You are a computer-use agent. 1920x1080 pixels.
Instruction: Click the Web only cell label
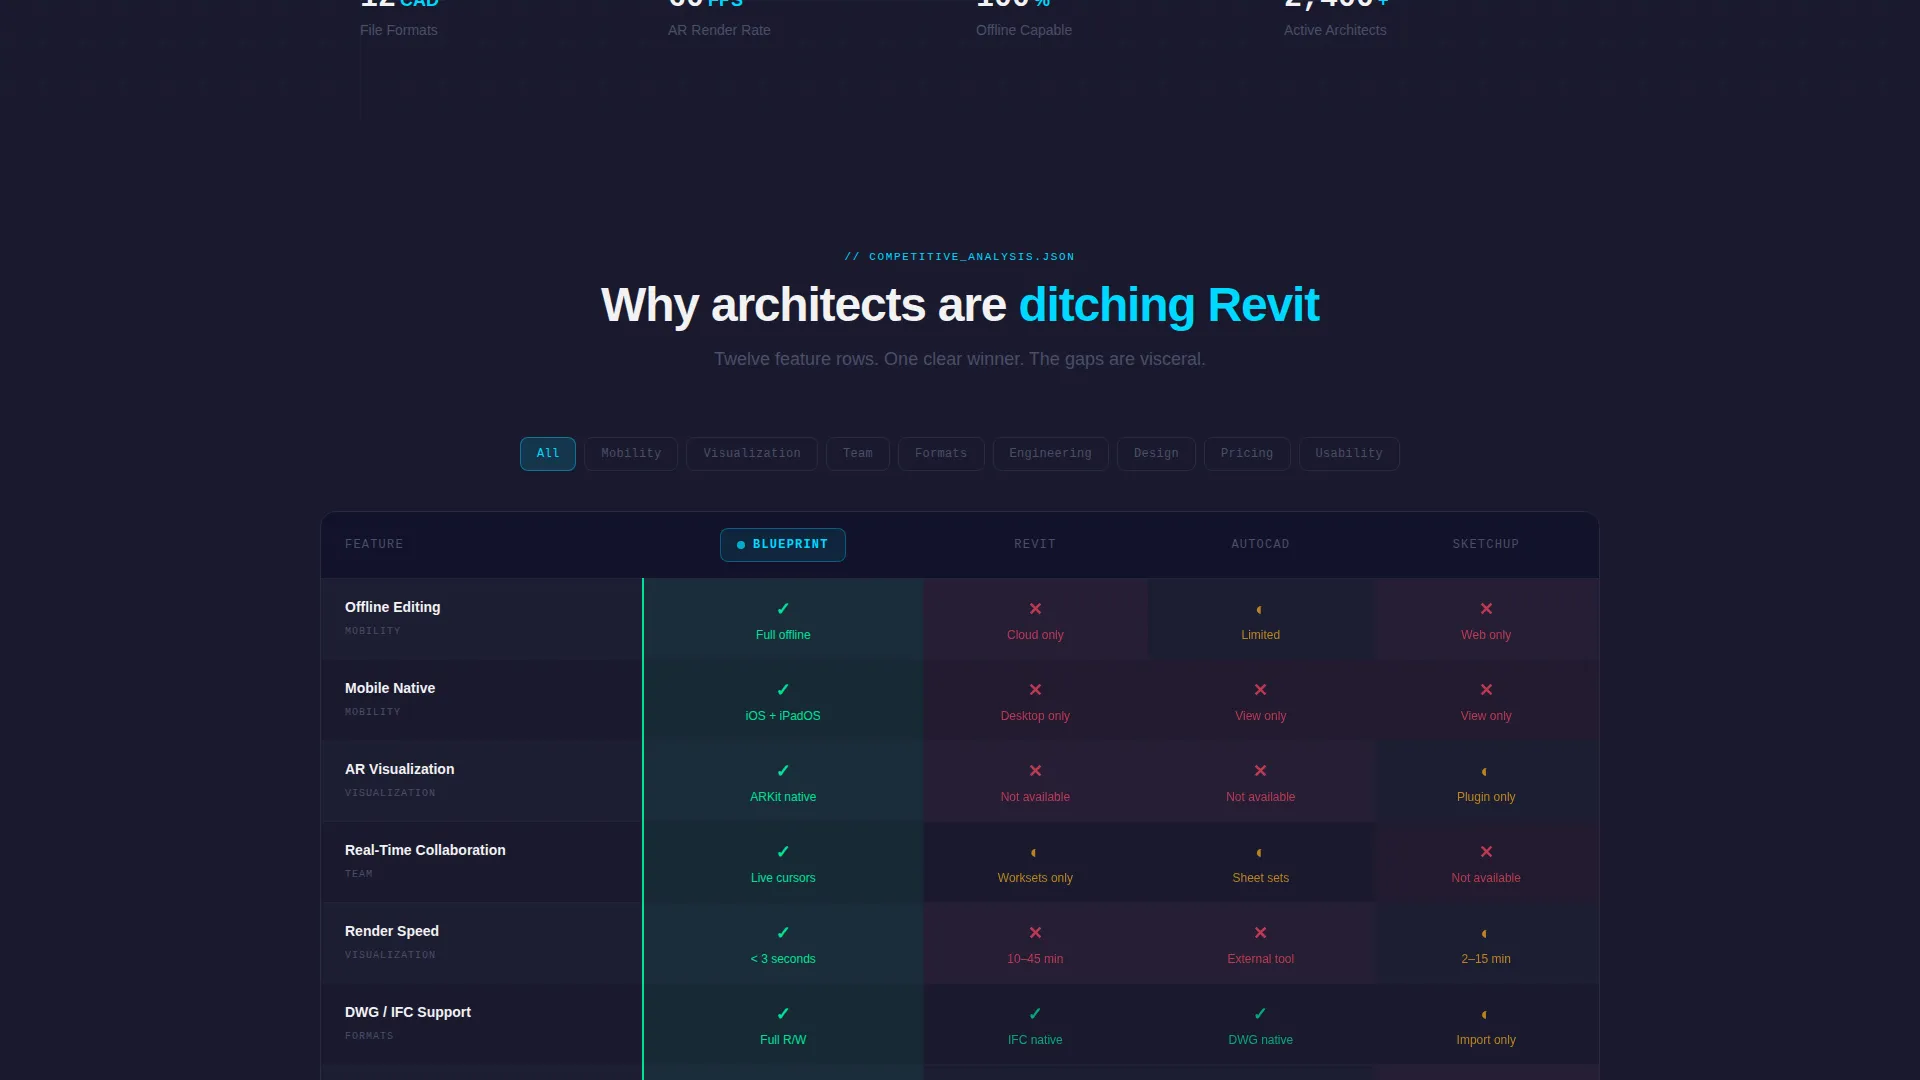click(x=1486, y=636)
